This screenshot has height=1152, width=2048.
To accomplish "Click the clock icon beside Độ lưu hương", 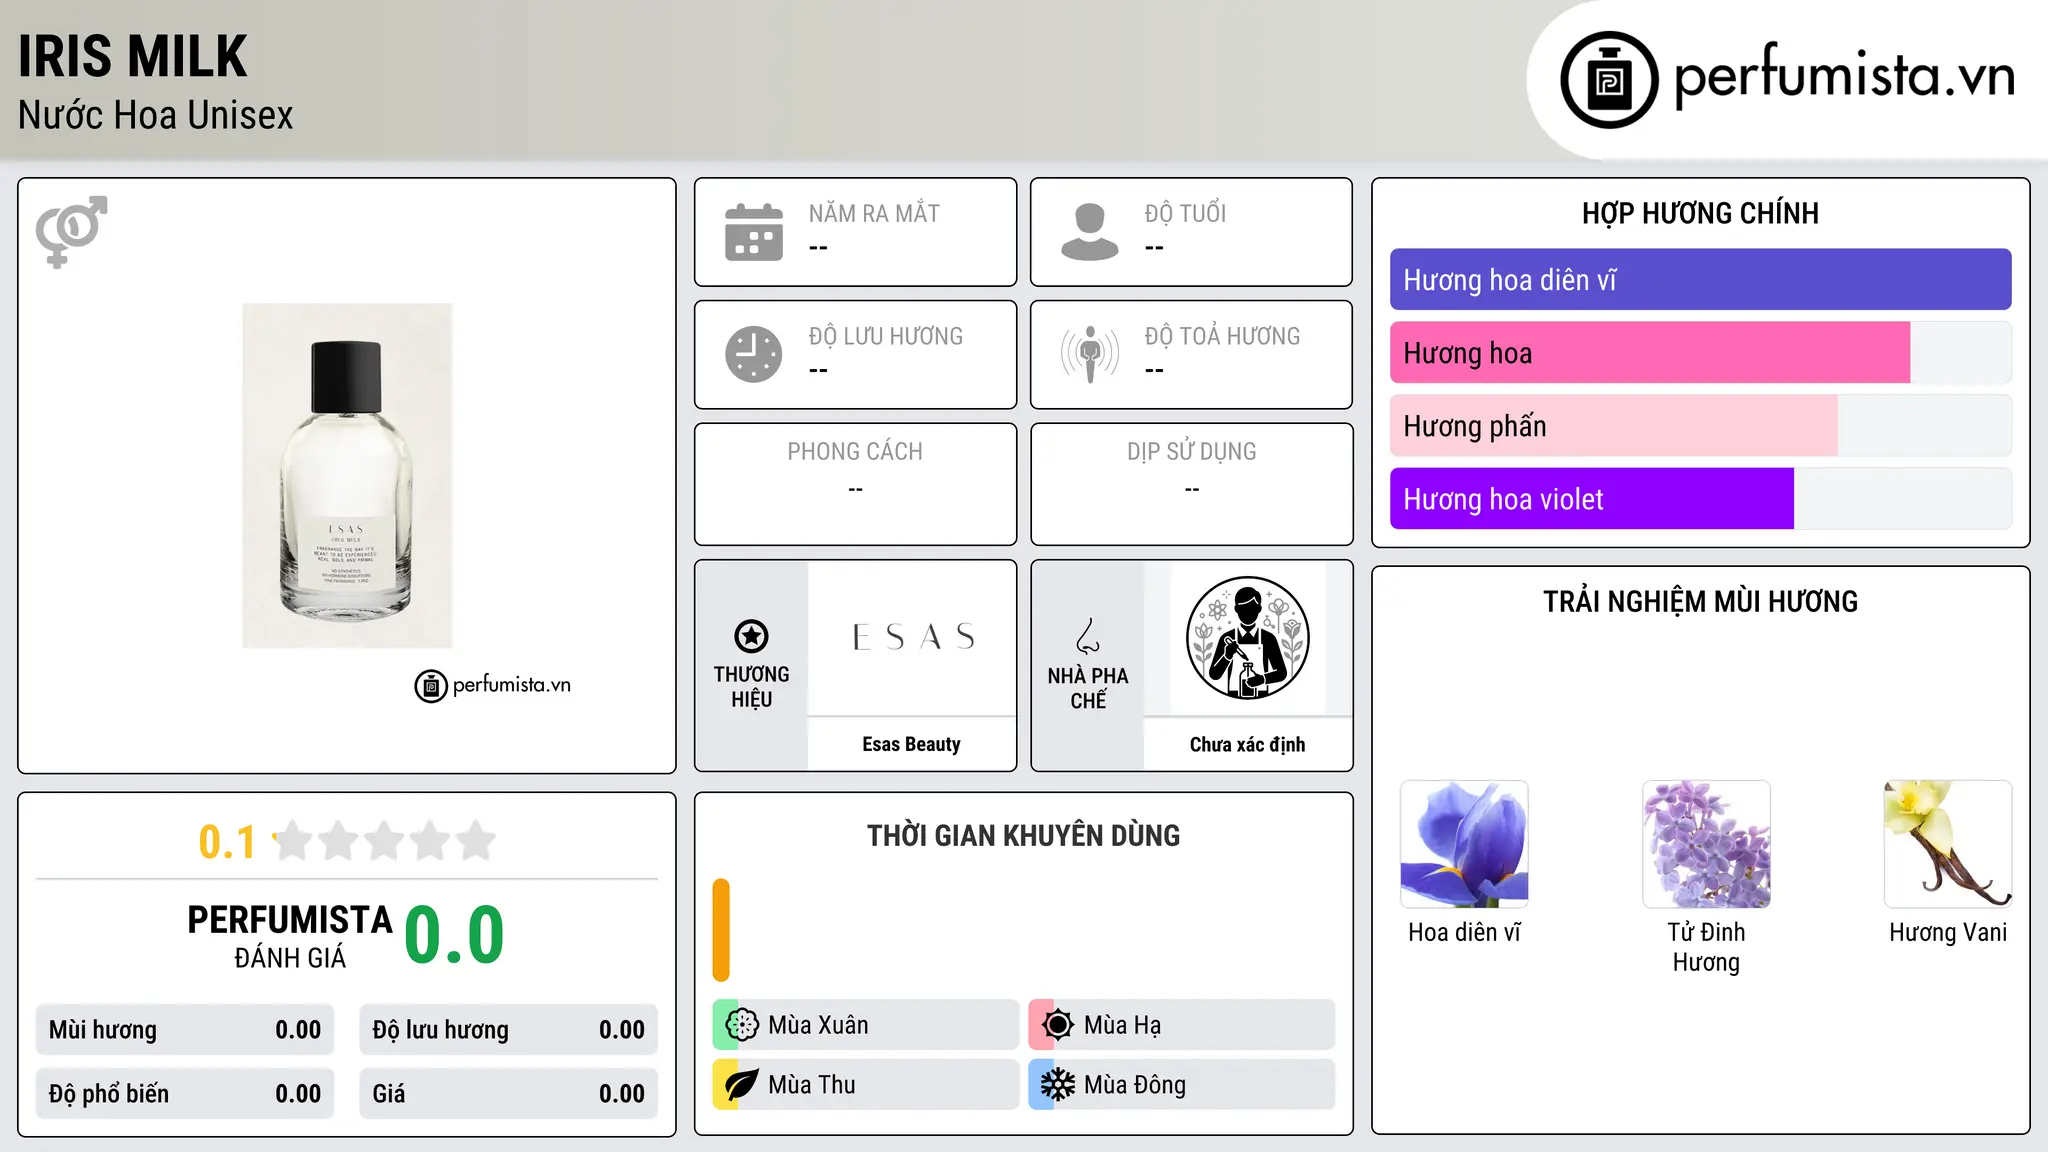I will (x=754, y=354).
